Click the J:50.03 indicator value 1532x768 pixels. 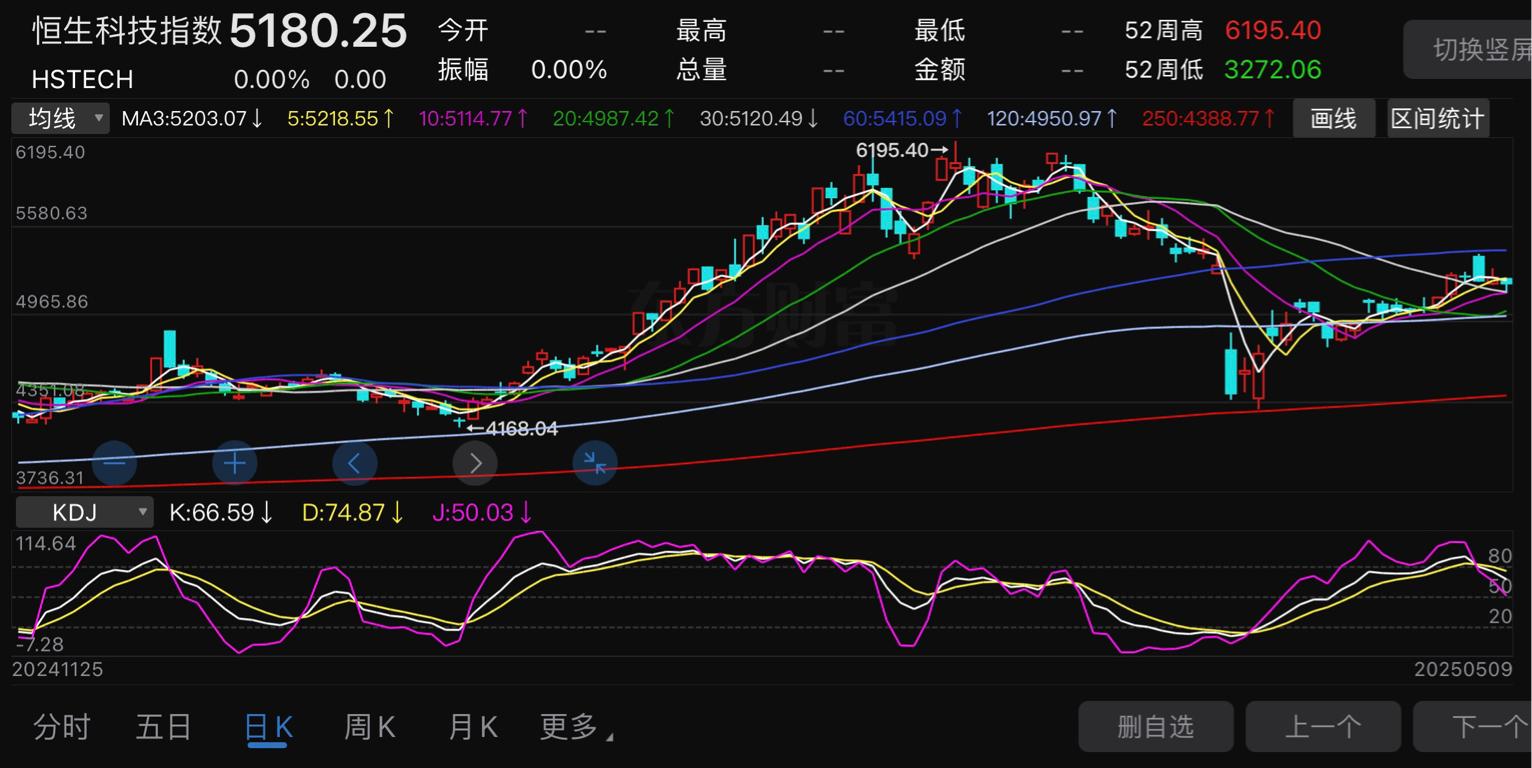483,513
